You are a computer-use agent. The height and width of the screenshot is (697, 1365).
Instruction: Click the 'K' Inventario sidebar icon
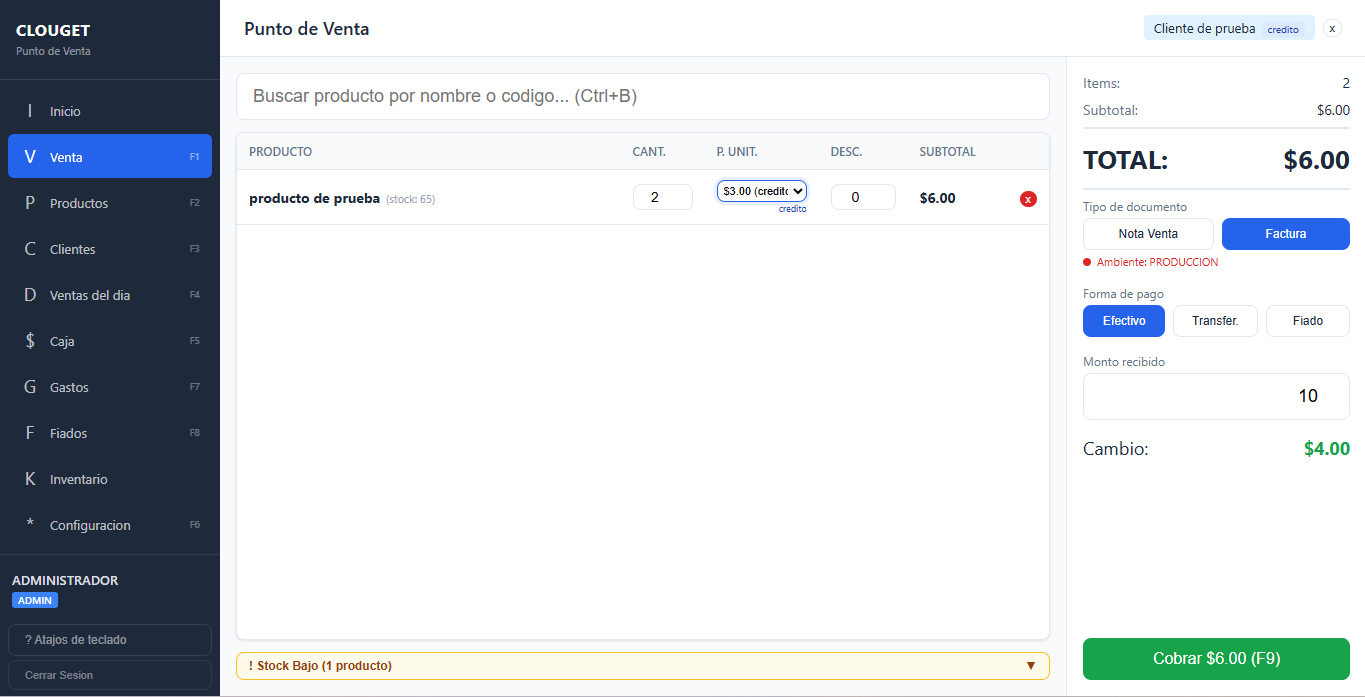click(x=30, y=479)
